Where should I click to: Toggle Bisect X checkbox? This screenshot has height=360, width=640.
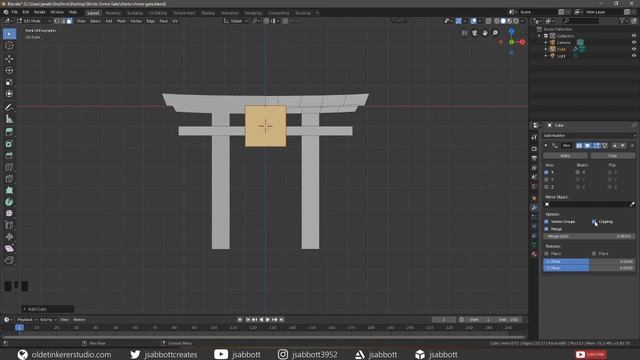pyautogui.click(x=578, y=172)
